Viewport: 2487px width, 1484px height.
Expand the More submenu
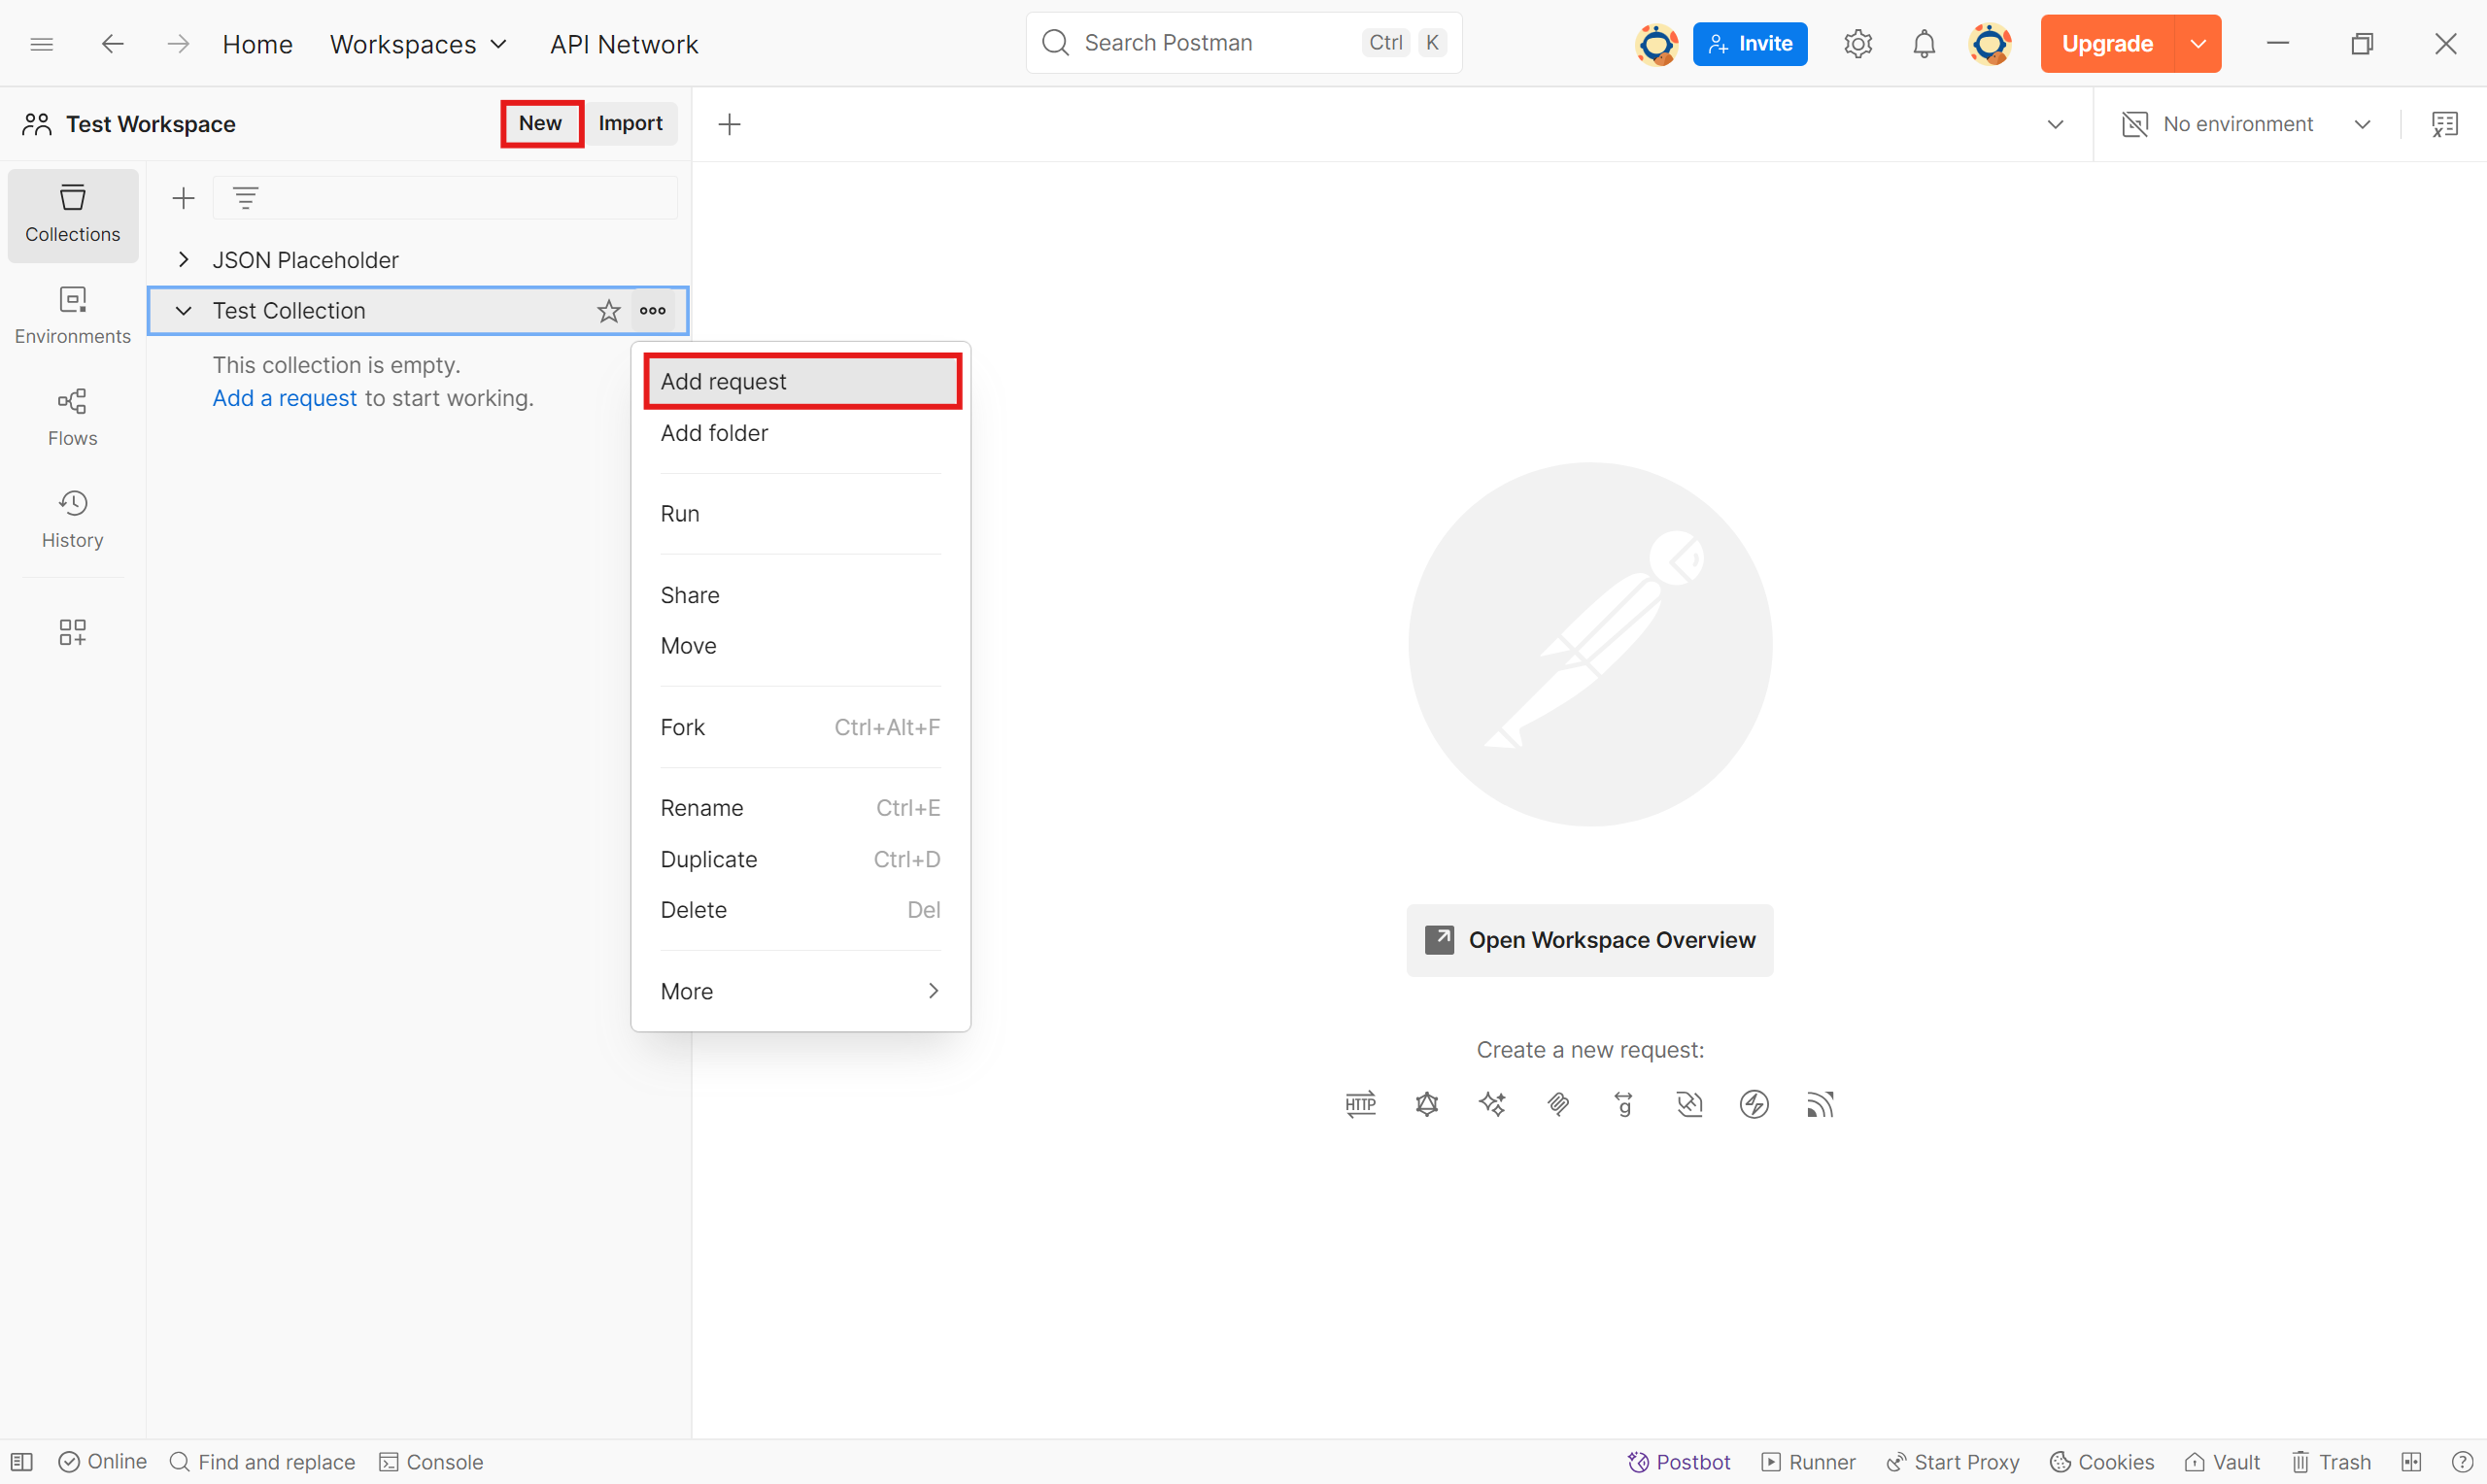[x=800, y=991]
